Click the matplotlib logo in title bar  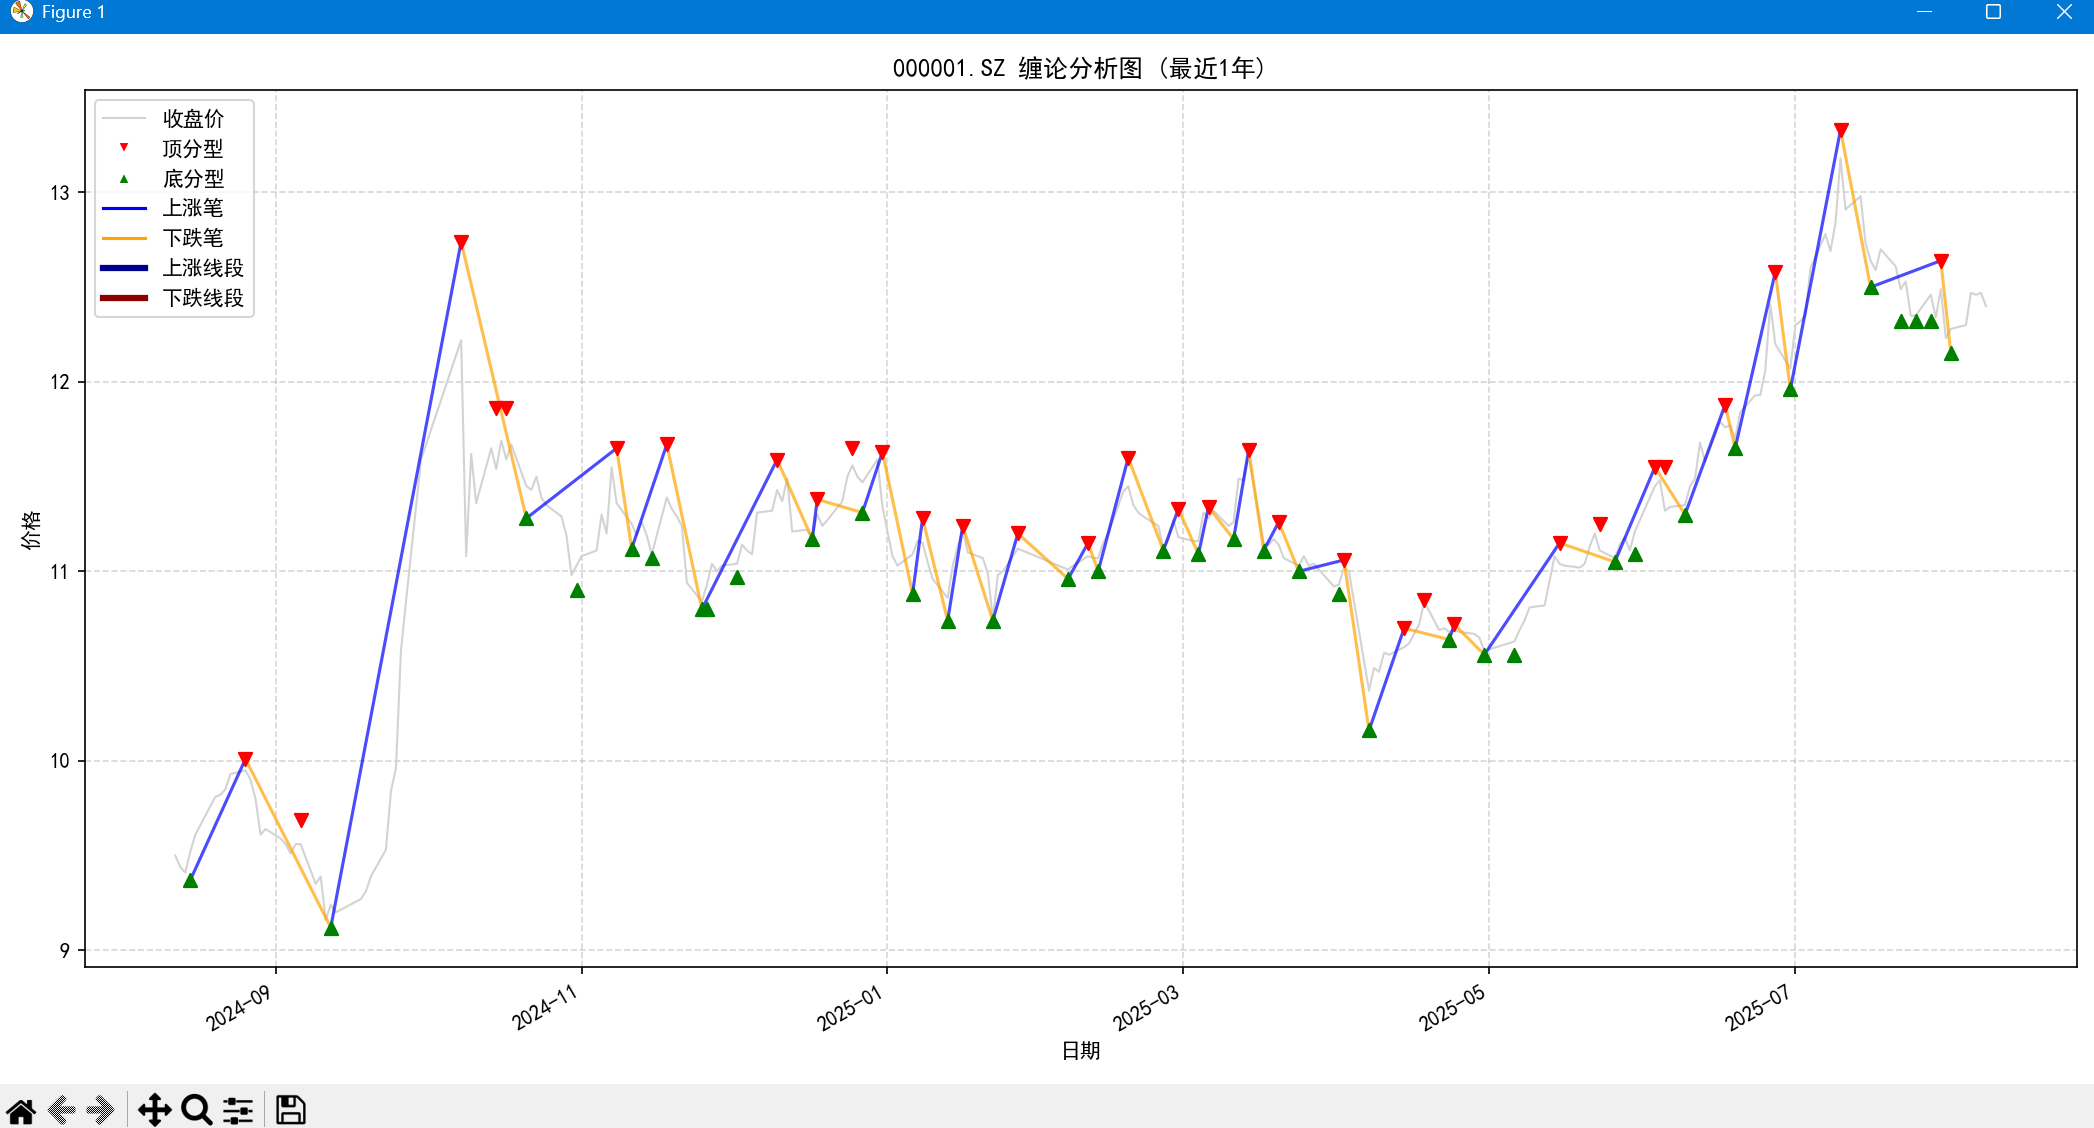21,12
